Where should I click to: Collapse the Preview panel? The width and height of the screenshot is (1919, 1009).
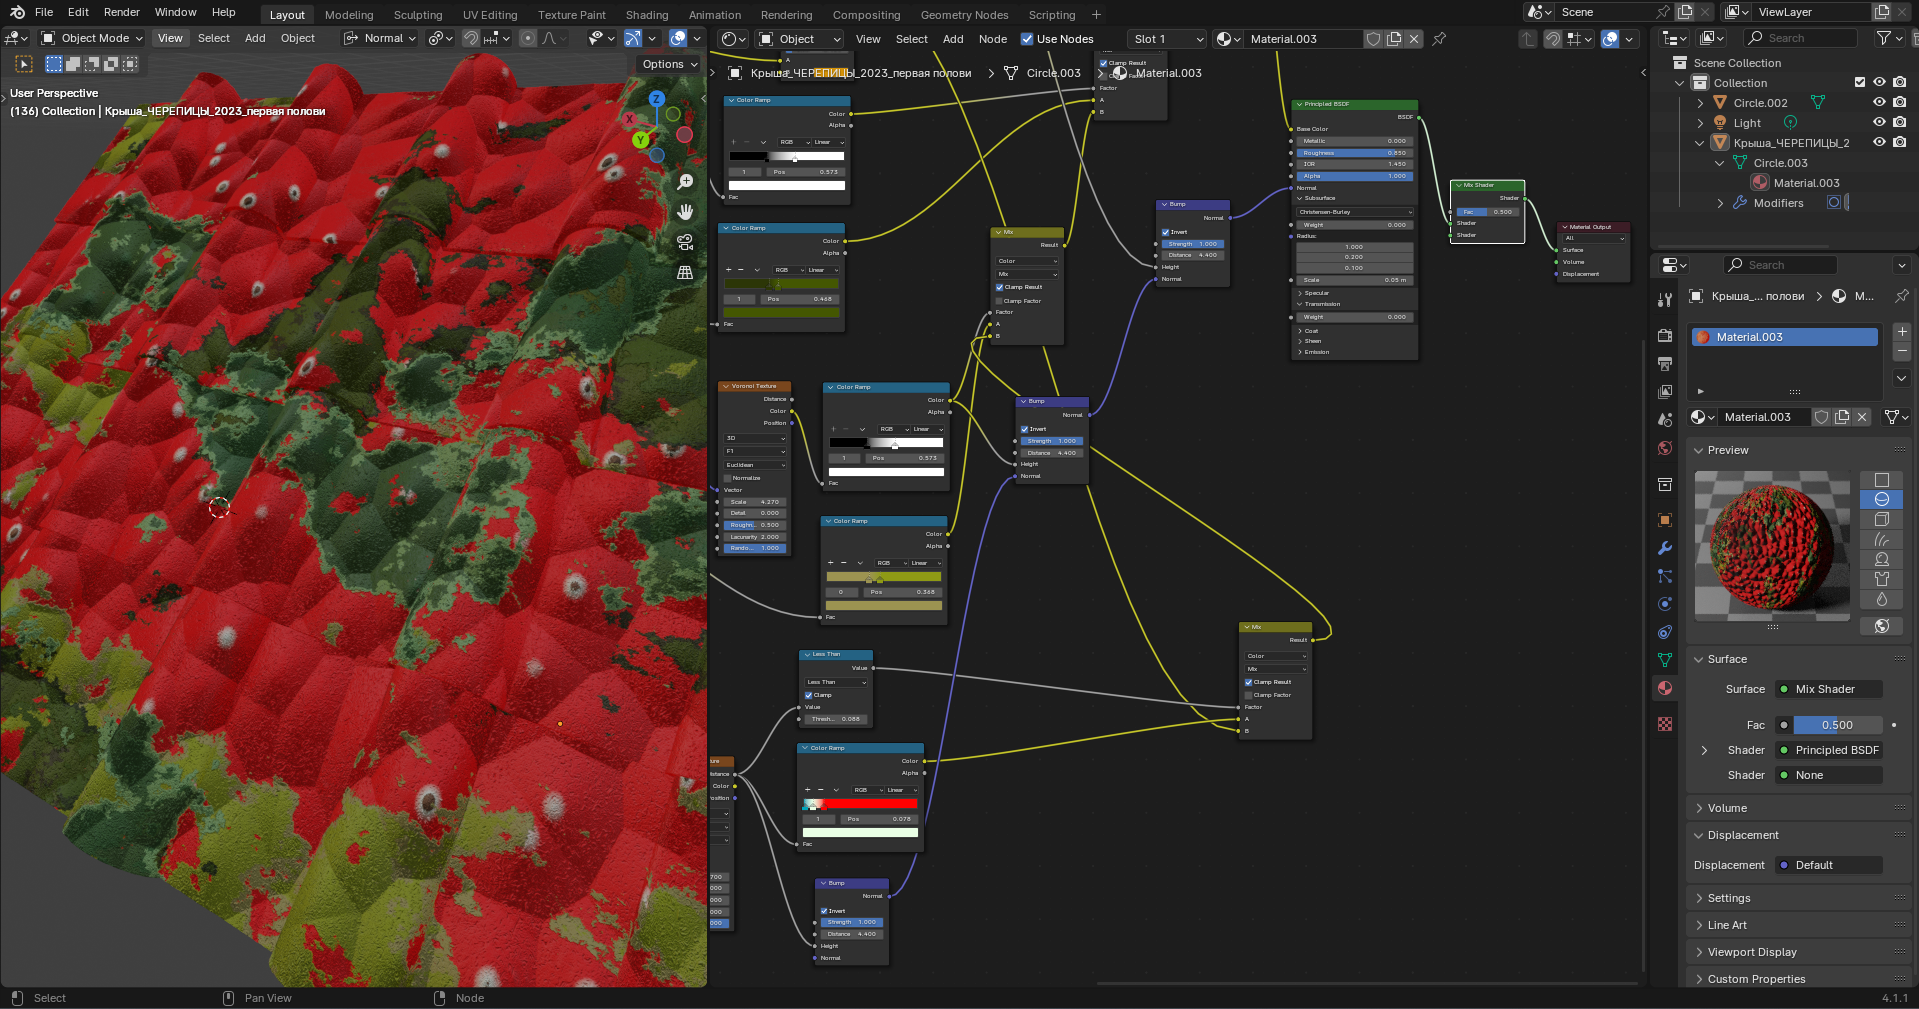tap(1698, 450)
